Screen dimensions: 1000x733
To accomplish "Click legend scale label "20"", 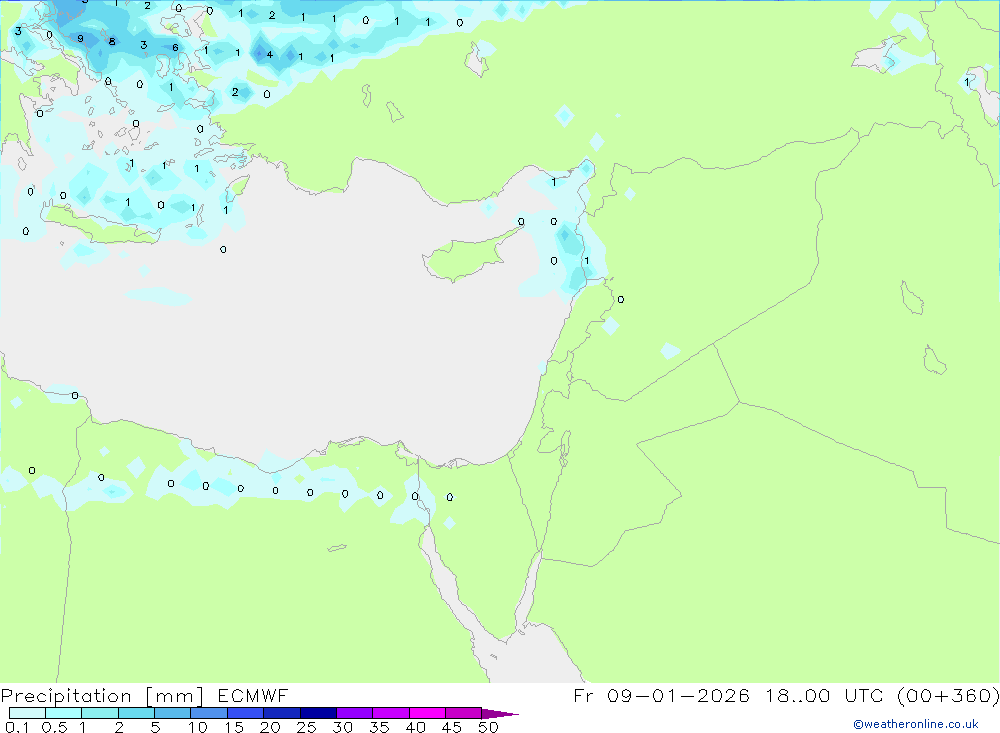I will 270,727.
